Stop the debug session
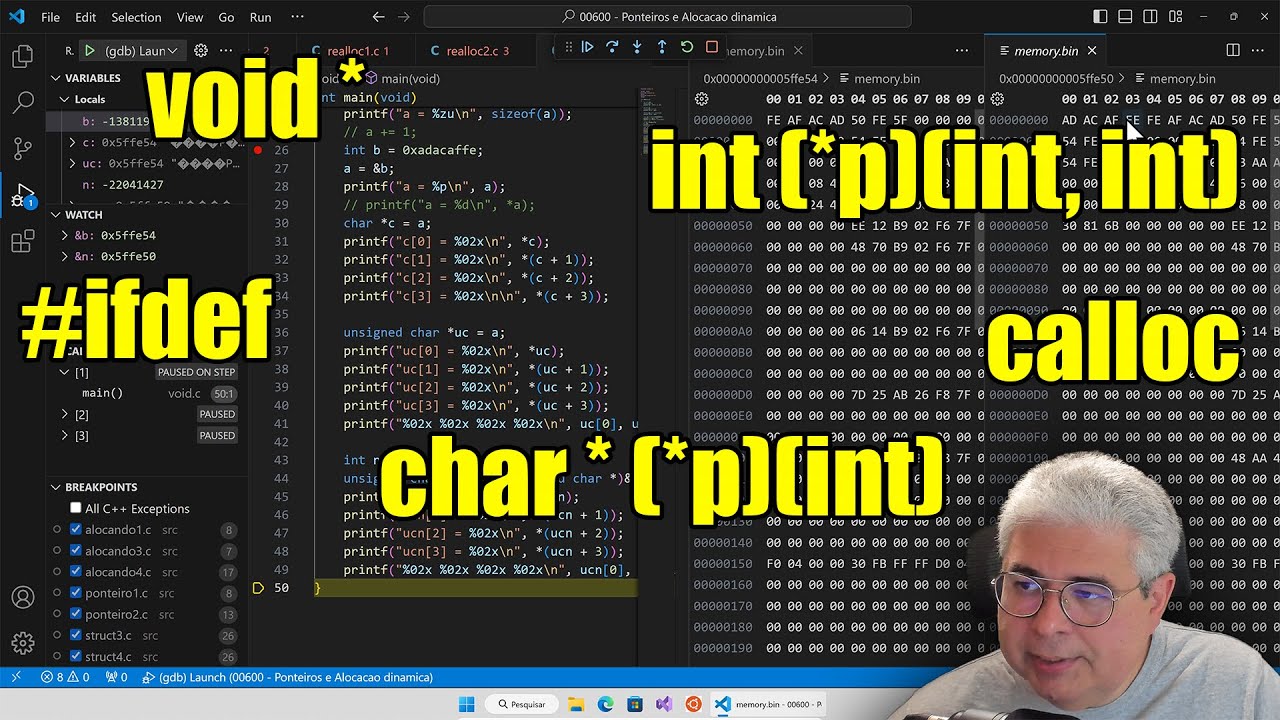Image resolution: width=1280 pixels, height=720 pixels. point(712,47)
